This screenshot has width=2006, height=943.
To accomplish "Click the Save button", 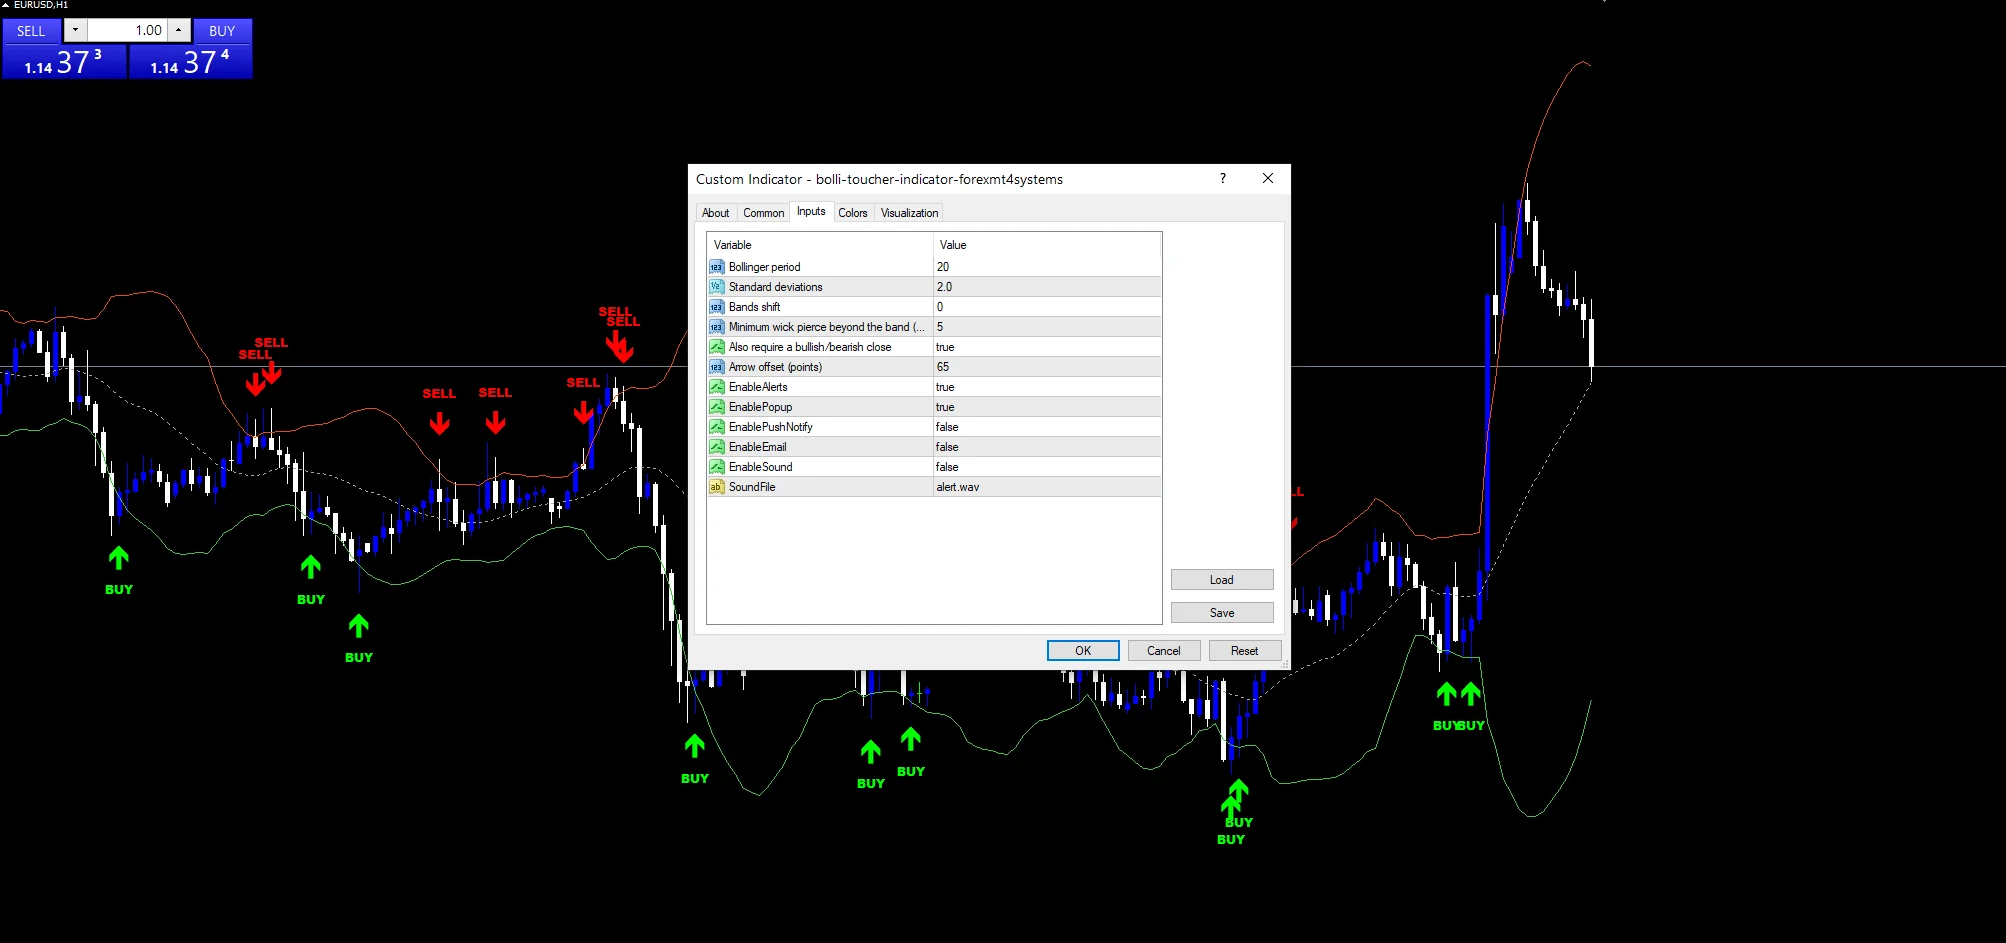I will pos(1222,613).
